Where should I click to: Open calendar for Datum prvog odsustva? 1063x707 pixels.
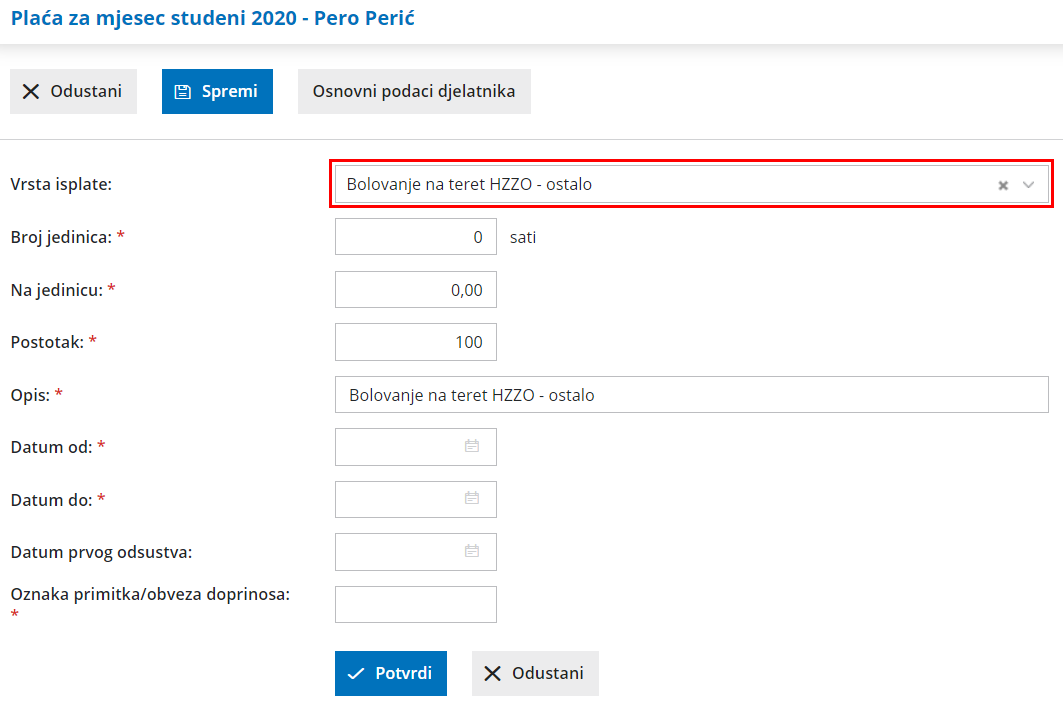click(472, 551)
